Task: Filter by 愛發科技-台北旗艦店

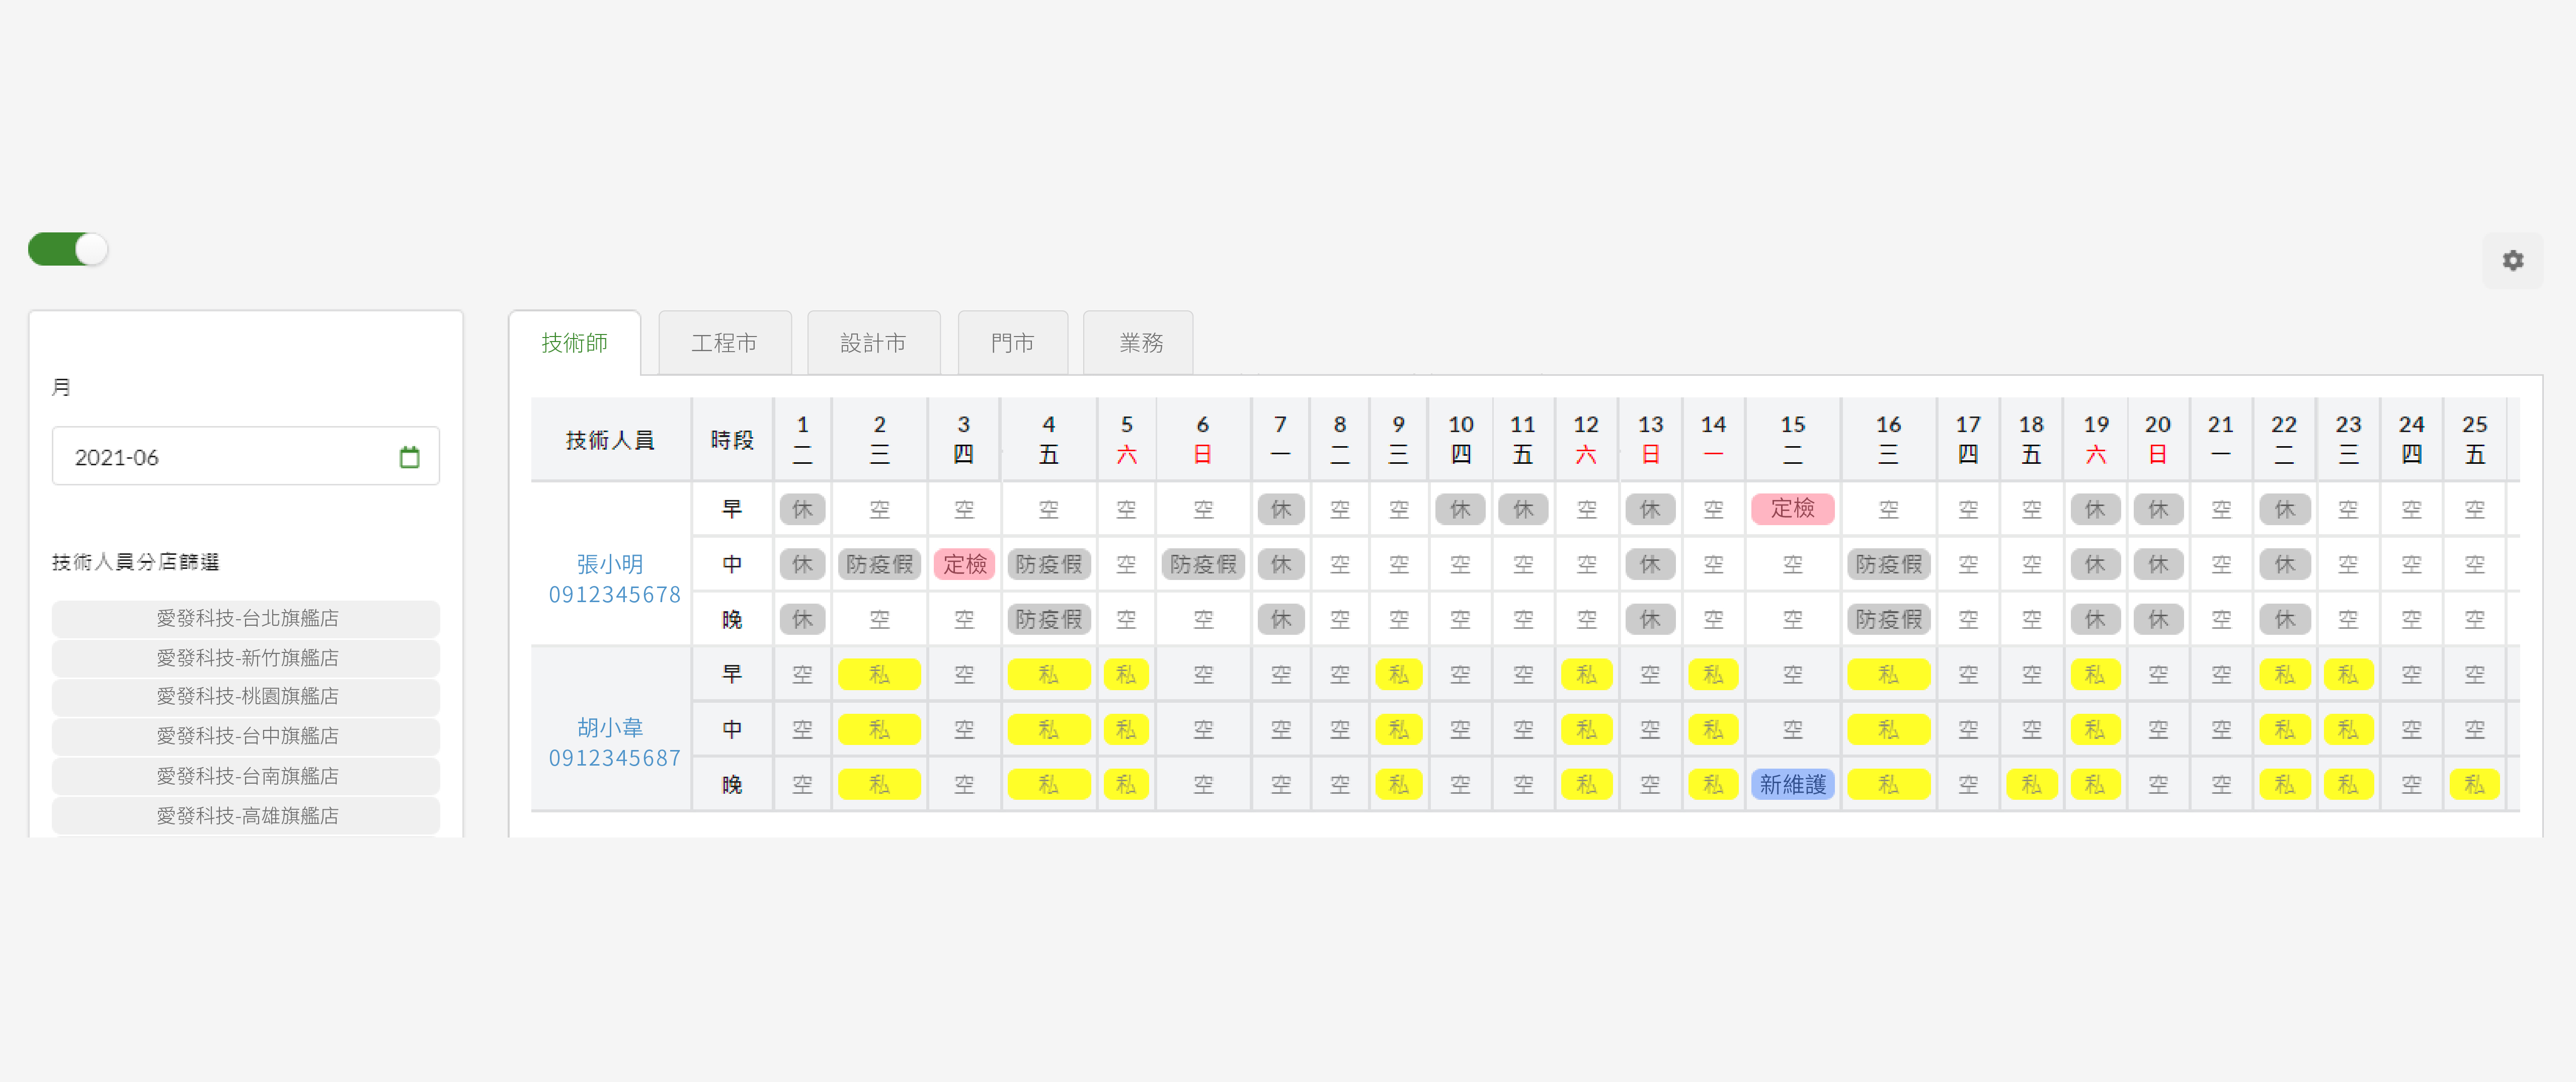Action: coord(246,618)
